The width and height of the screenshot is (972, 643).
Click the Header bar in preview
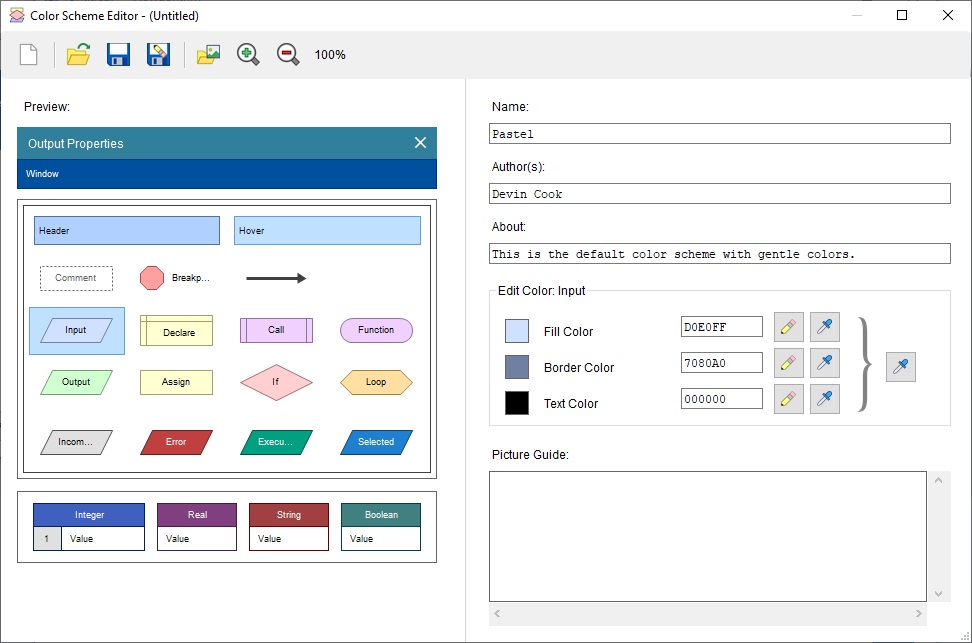127,231
